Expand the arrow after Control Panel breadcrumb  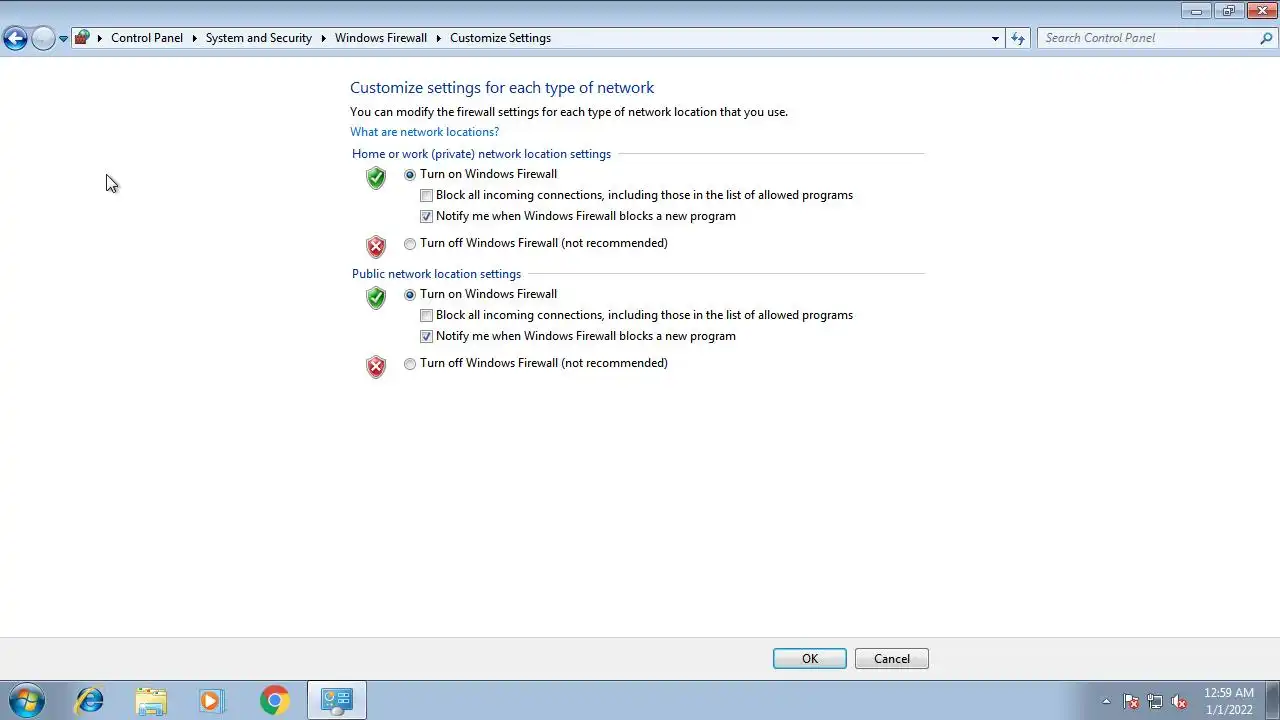[194, 38]
